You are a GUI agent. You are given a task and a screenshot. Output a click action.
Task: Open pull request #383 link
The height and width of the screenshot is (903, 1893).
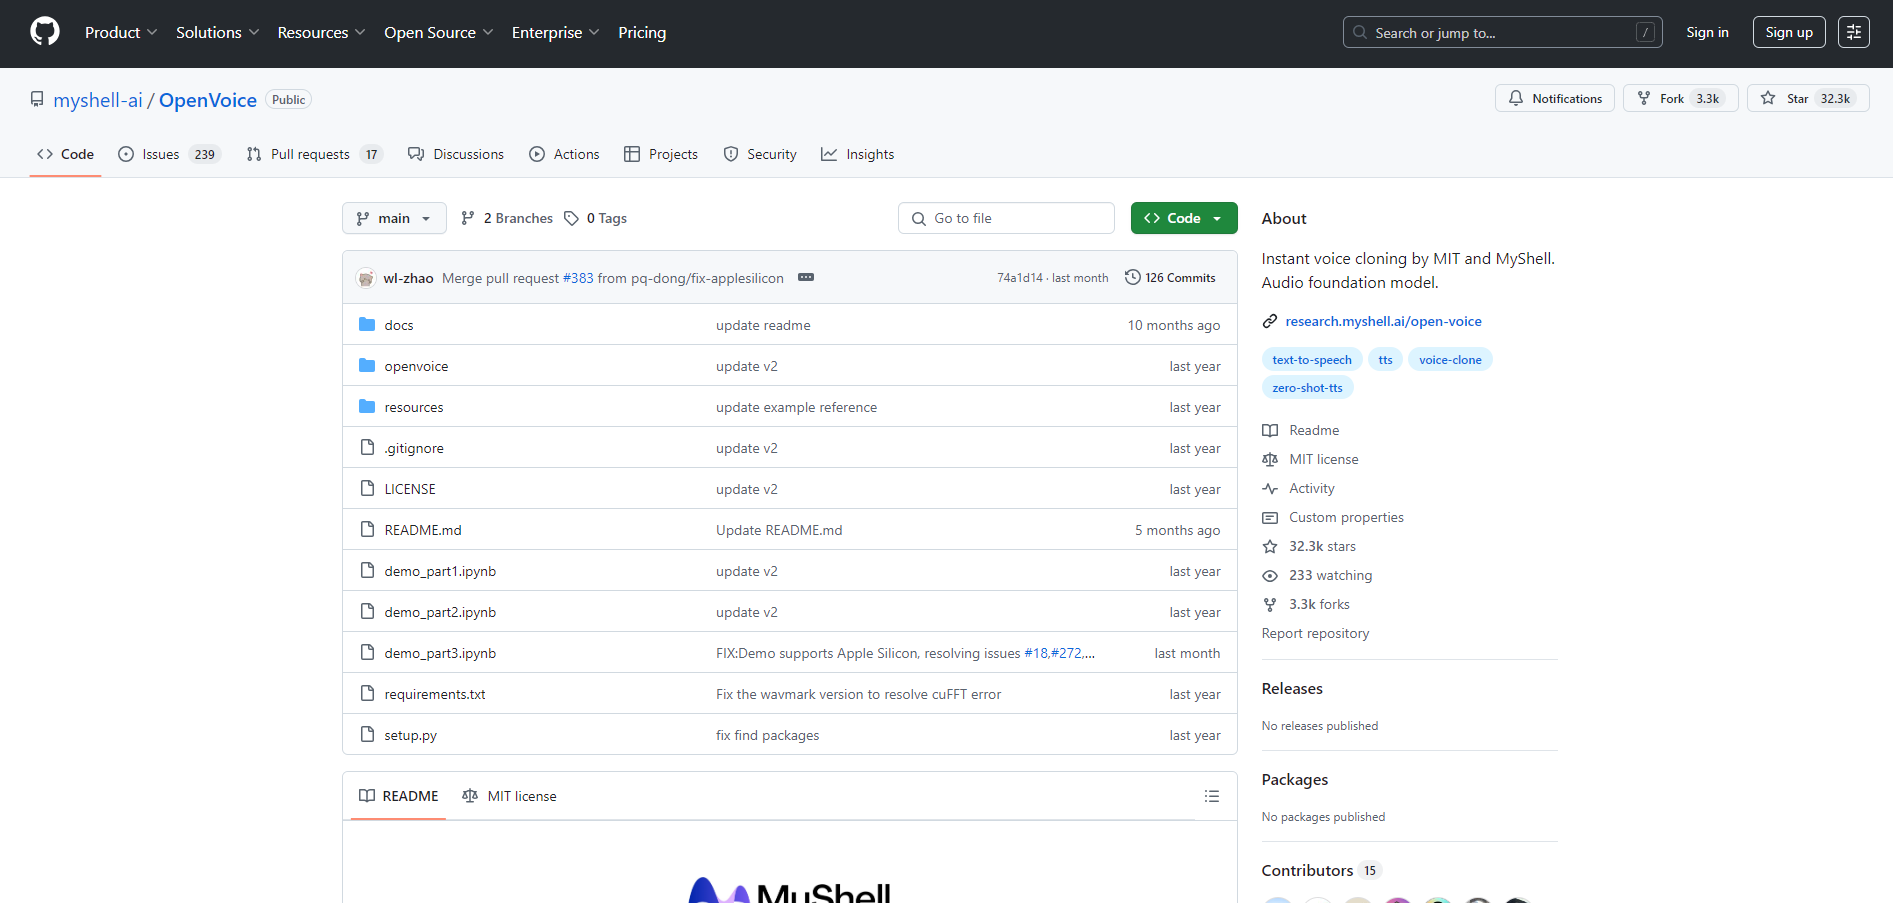[578, 278]
